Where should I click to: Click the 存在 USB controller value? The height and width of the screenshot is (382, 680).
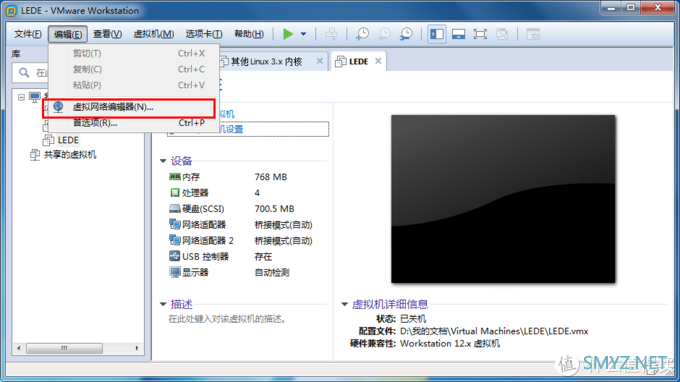263,257
